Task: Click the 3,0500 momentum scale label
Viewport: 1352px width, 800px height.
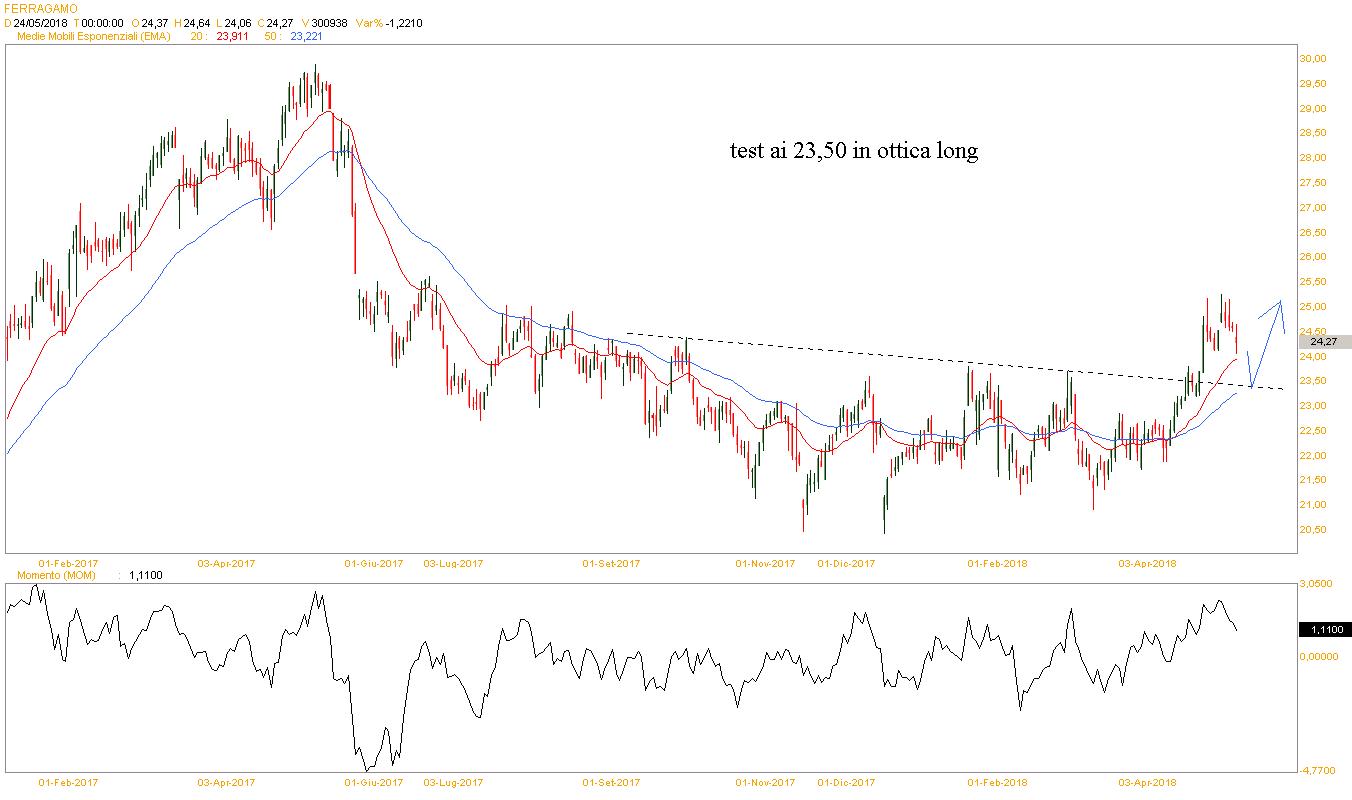Action: tap(1318, 583)
